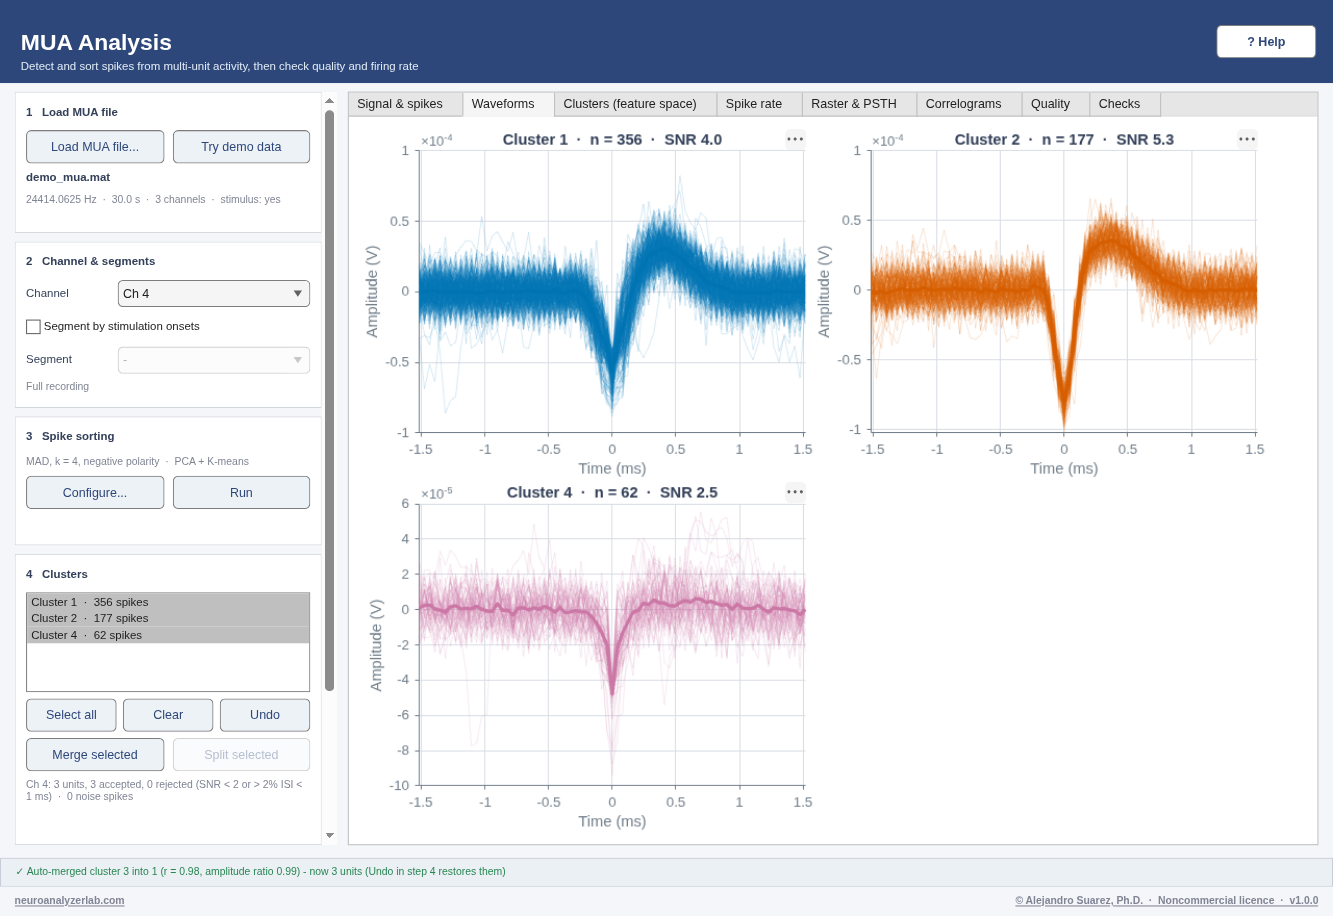
Task: Open Alejandro Suarez licence footer link
Action: coord(1166,900)
